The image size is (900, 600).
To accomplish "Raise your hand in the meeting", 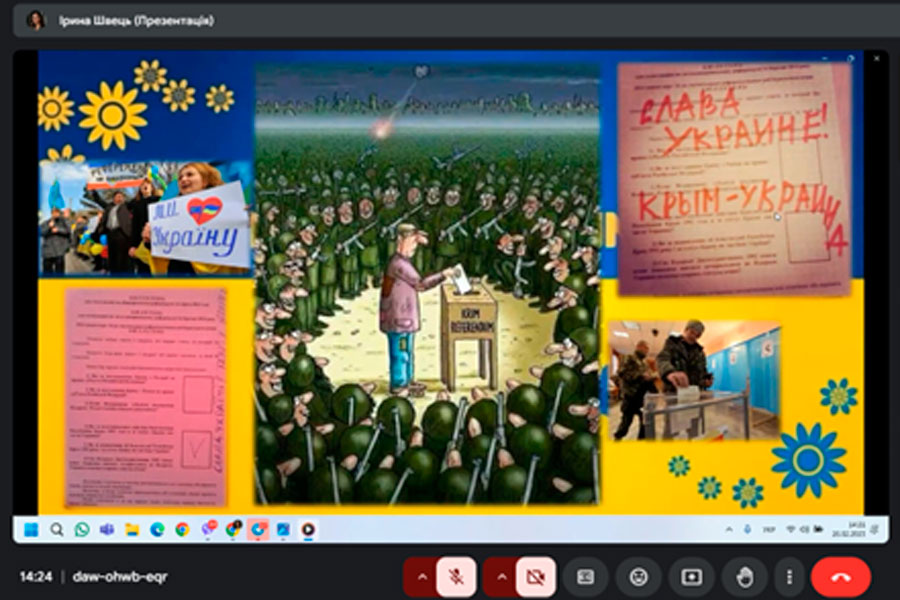I will [743, 577].
